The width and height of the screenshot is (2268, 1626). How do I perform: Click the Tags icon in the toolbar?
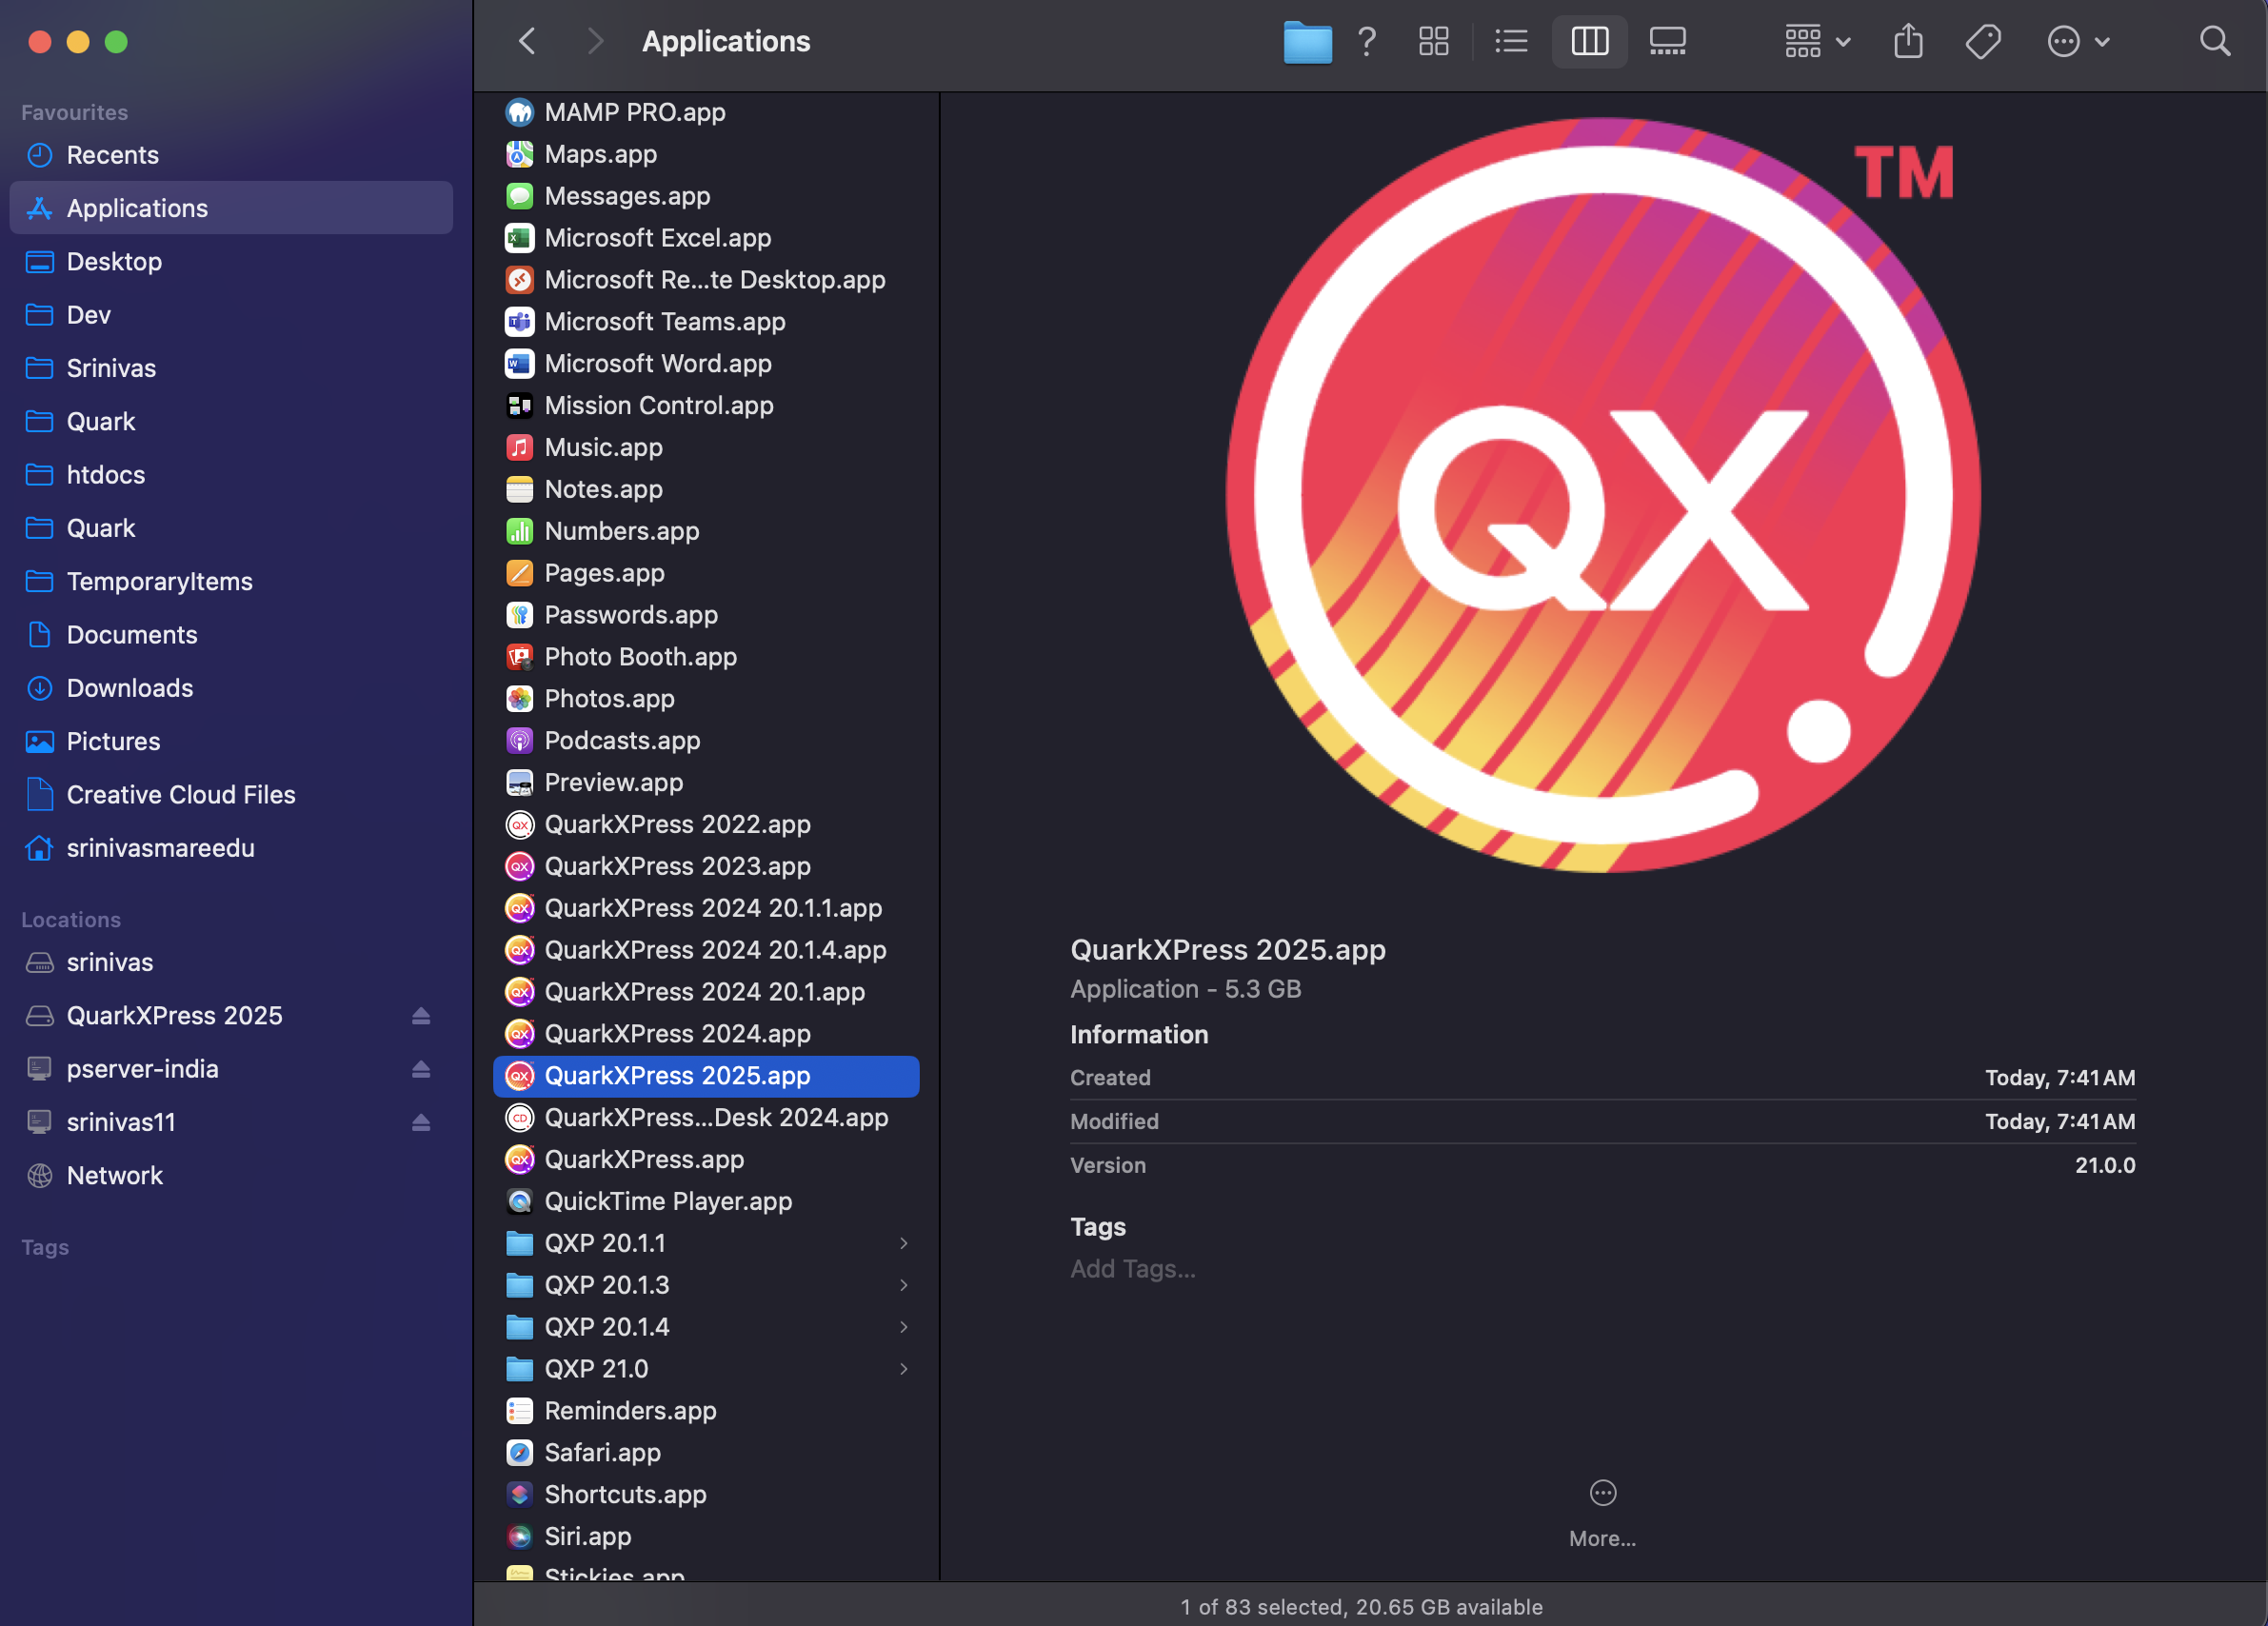(1983, 41)
